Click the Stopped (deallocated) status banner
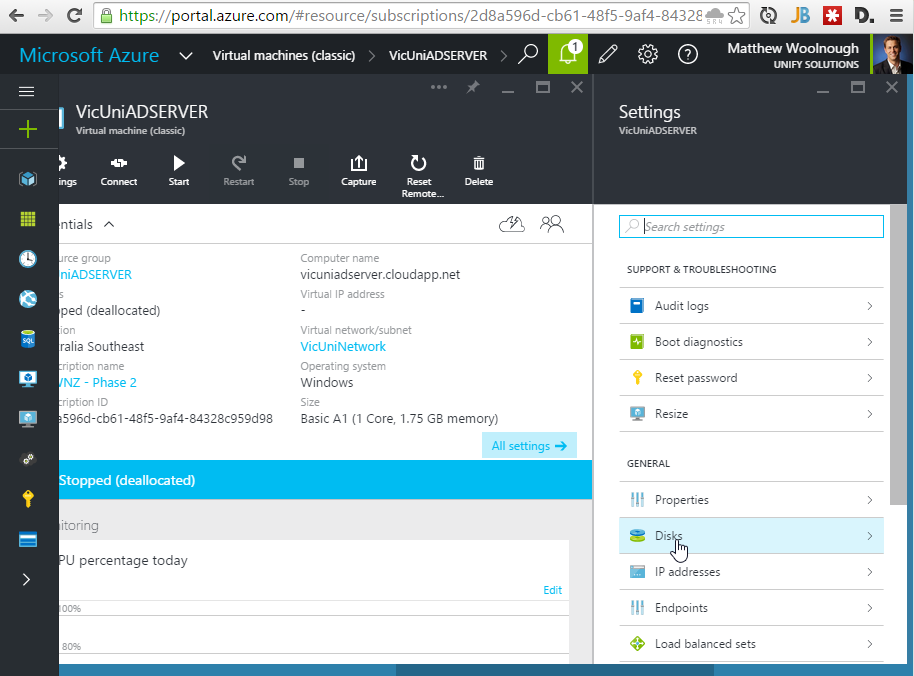 (x=325, y=480)
